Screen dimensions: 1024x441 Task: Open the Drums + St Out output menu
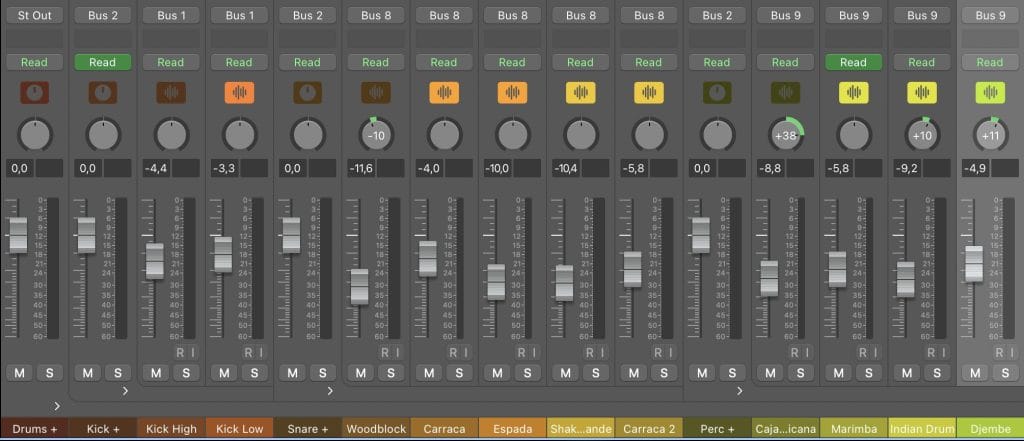point(34,15)
